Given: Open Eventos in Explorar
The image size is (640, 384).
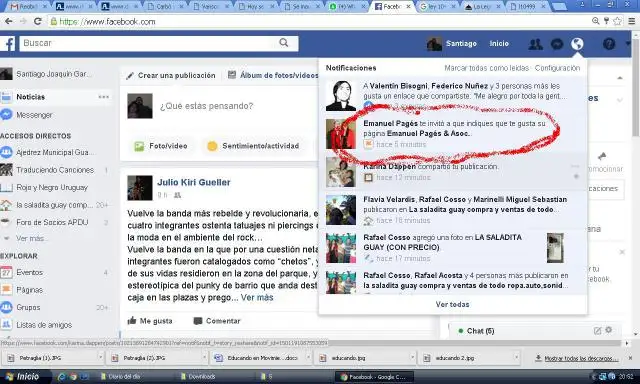Looking at the screenshot, I should point(29,272).
